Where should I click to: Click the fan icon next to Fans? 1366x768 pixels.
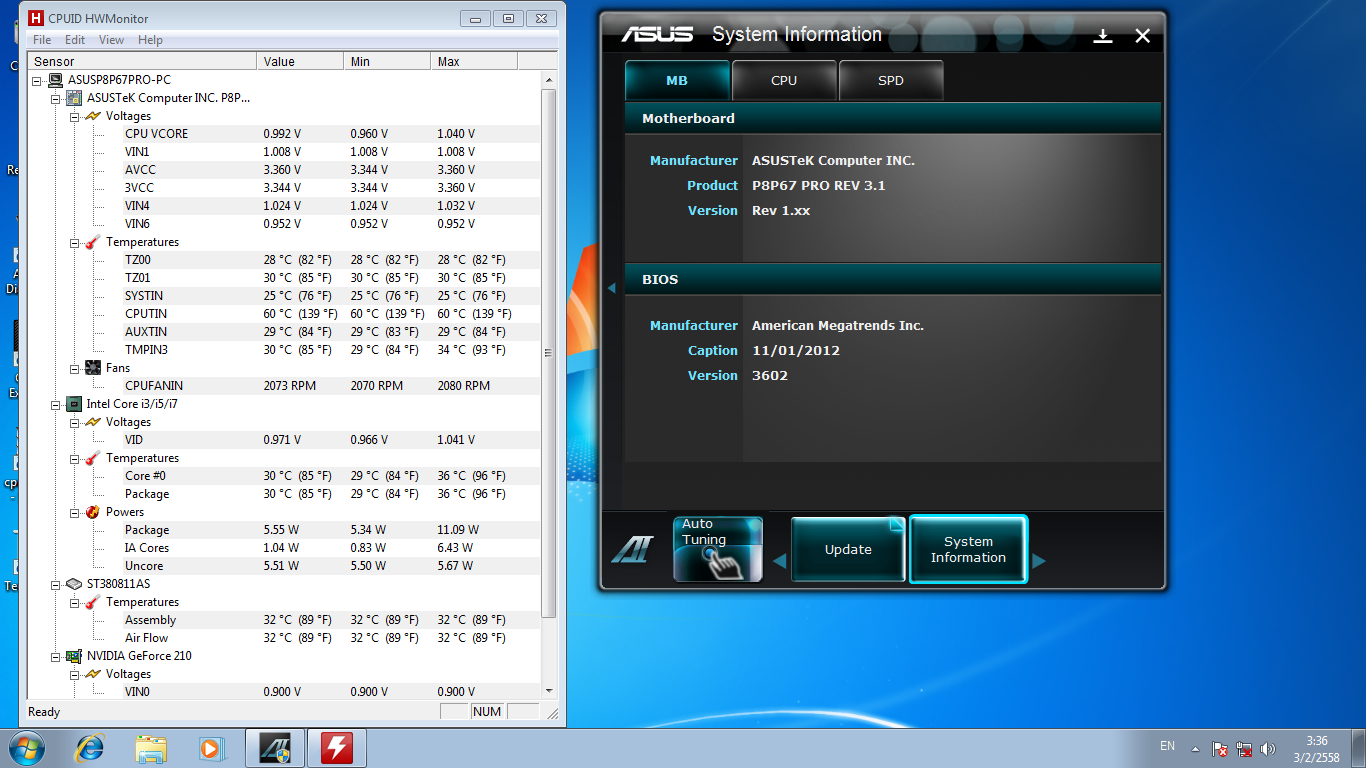tap(93, 368)
